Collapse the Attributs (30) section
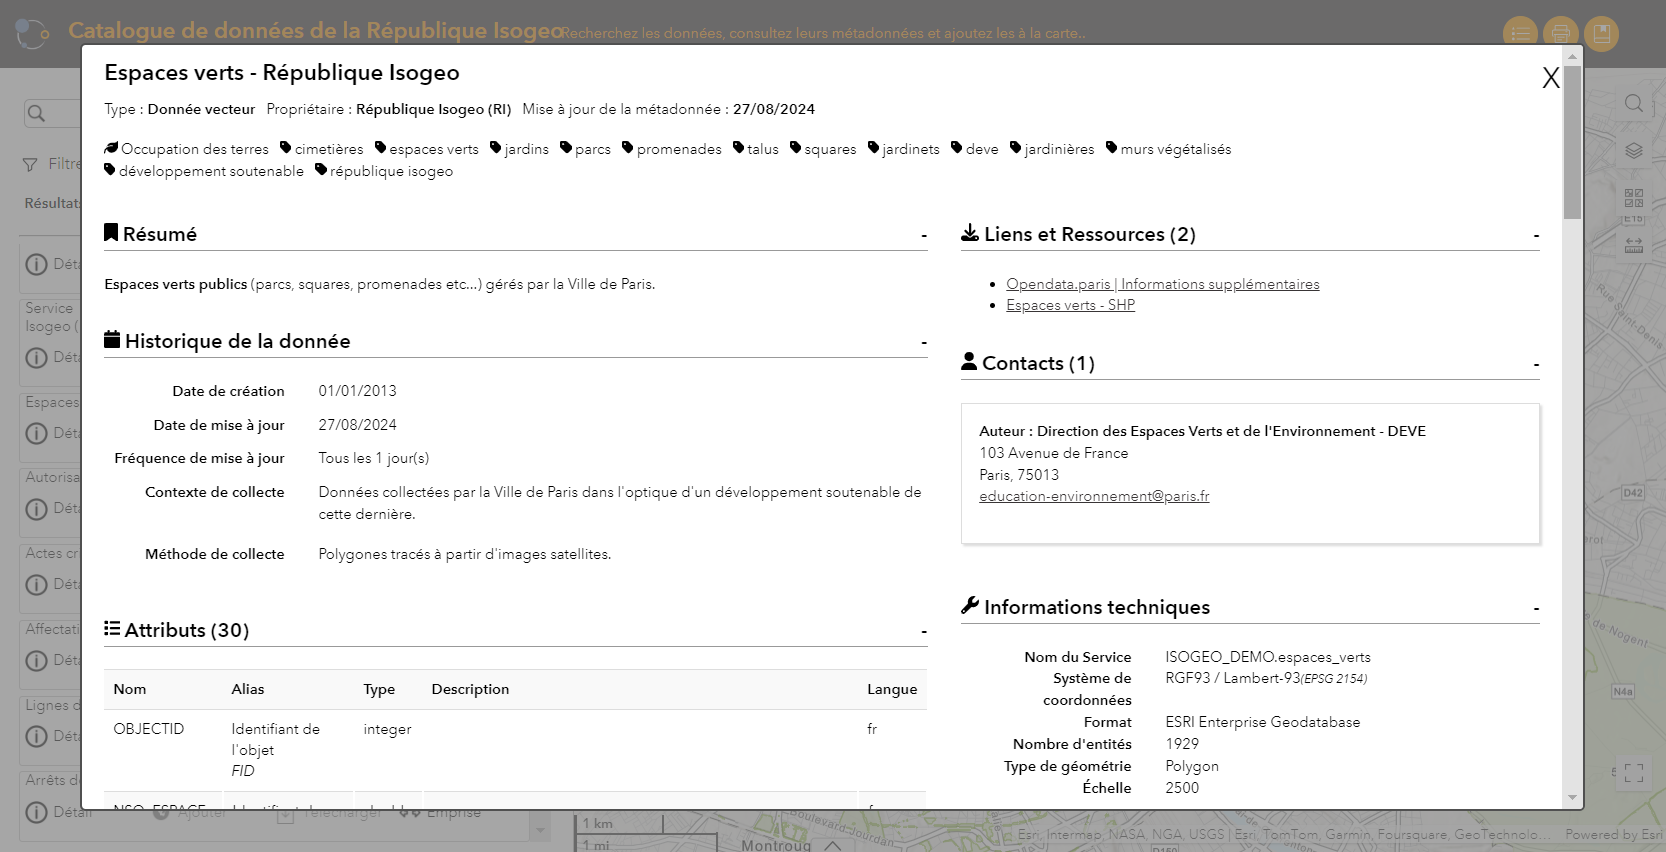This screenshot has width=1666, height=852. coord(924,632)
